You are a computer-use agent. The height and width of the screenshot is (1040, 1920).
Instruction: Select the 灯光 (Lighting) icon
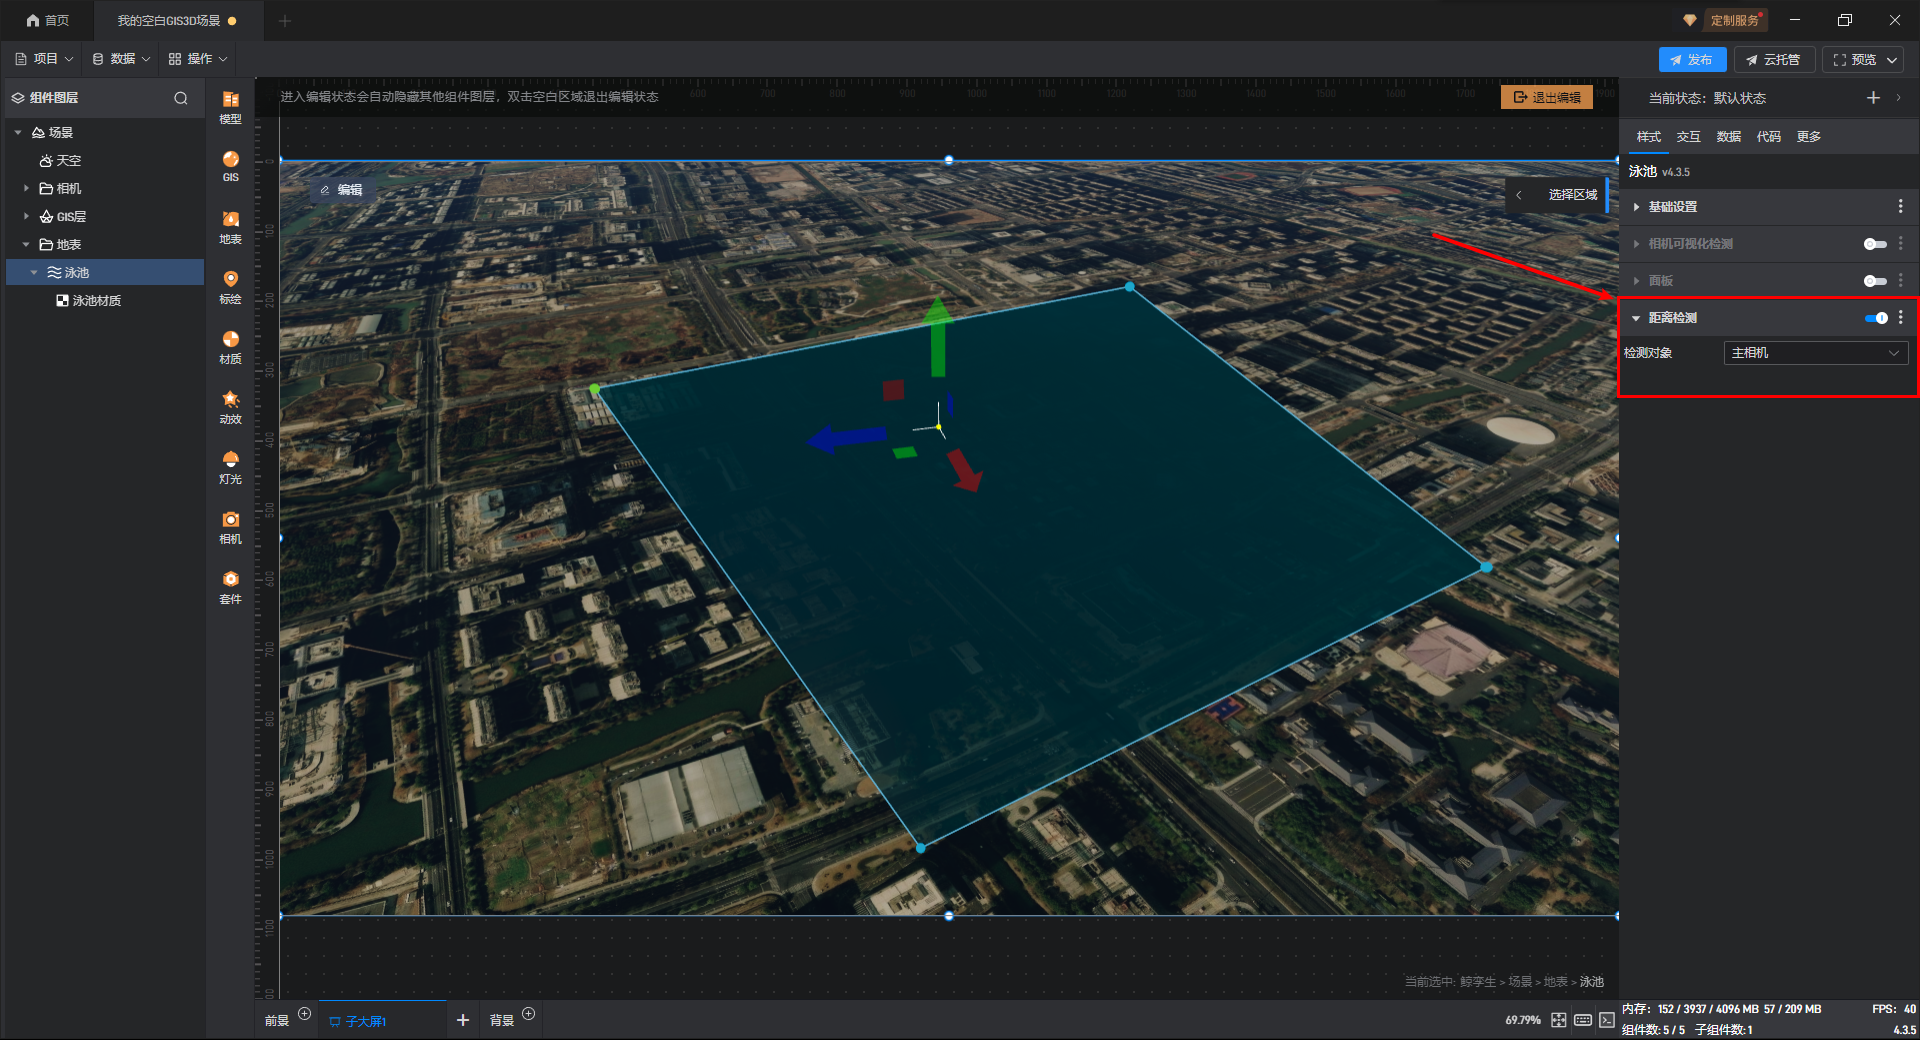[x=230, y=466]
